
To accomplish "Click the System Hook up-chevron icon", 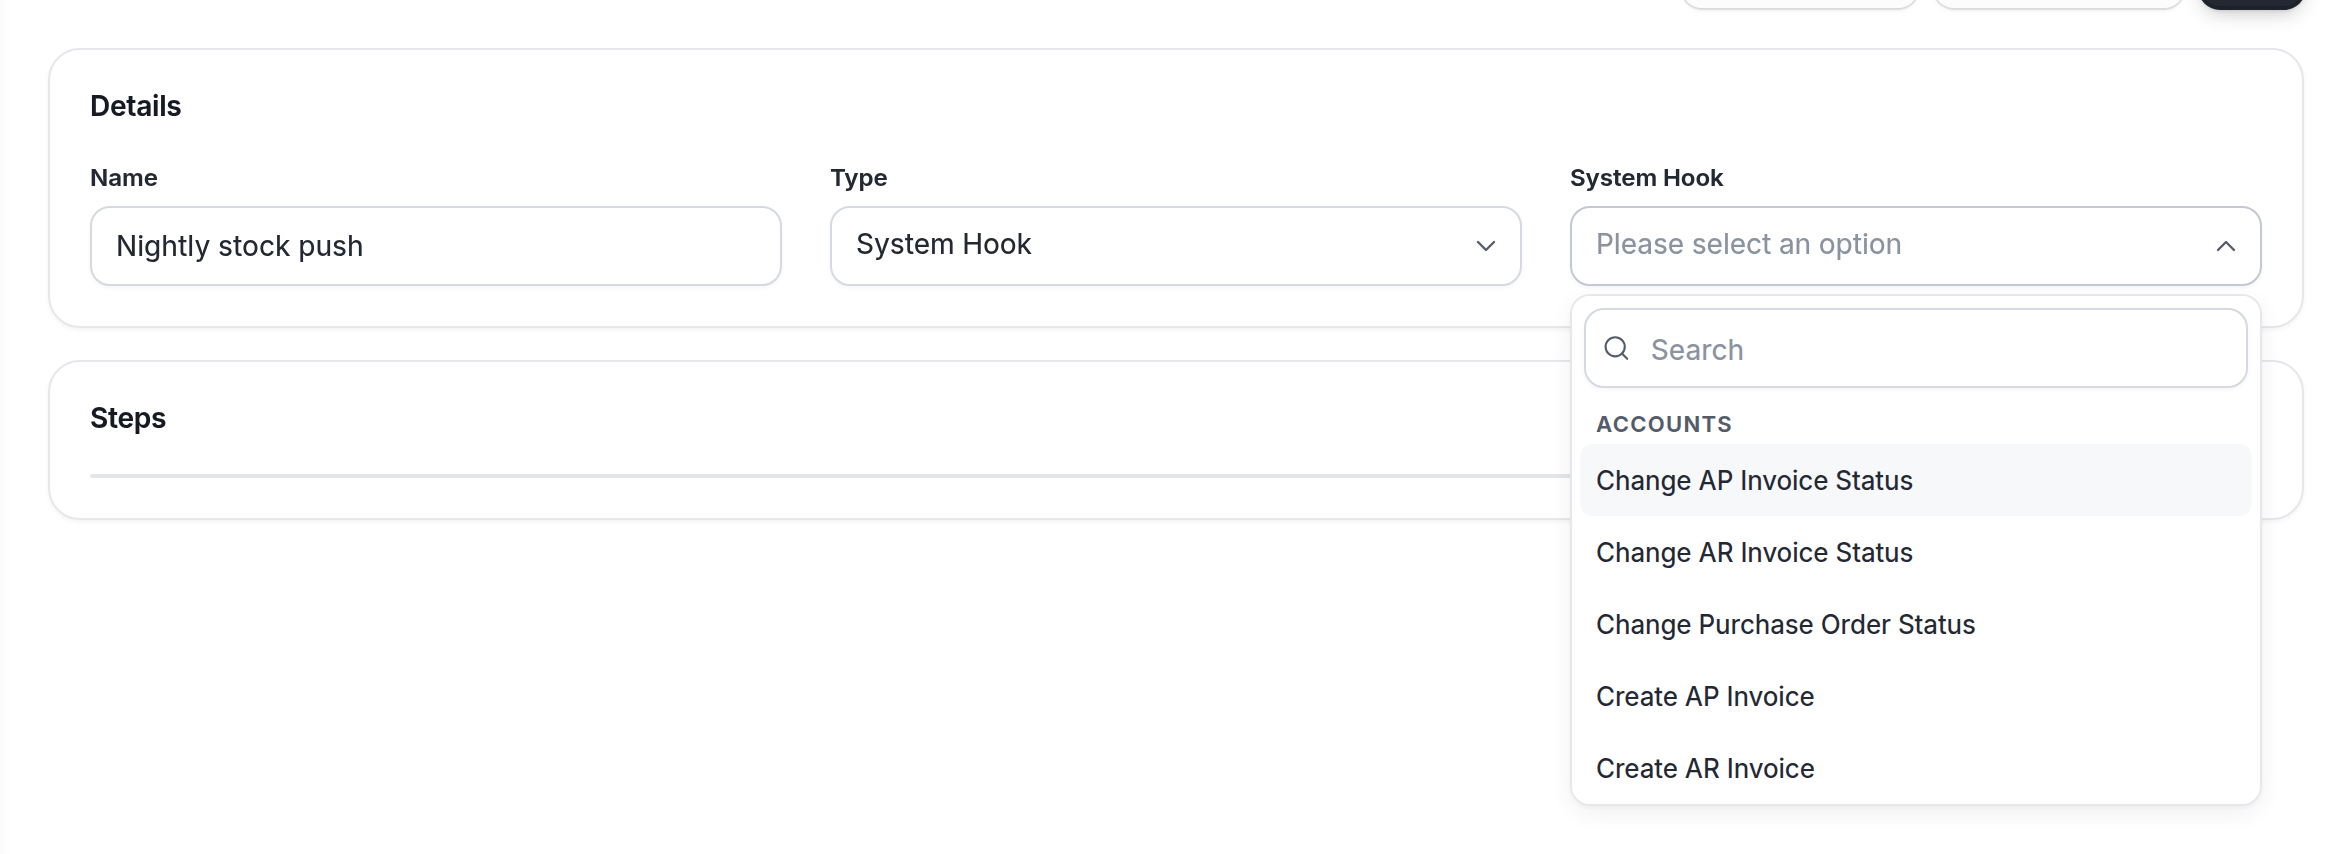I will coord(2226,246).
